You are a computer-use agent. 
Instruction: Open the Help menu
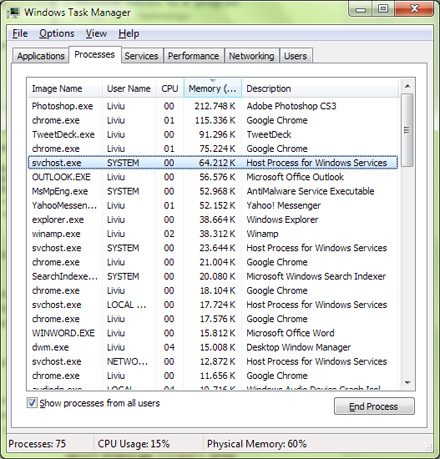[129, 33]
